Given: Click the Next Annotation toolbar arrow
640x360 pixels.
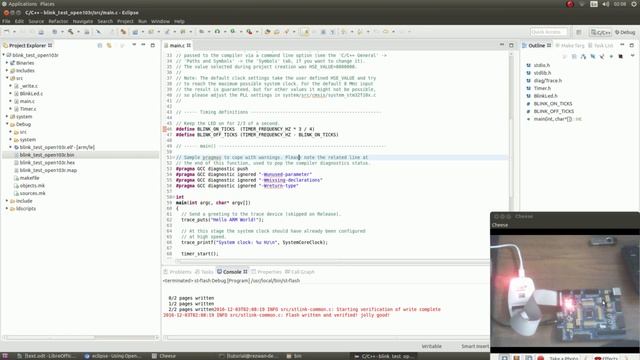Looking at the screenshot, I should coord(344,31).
